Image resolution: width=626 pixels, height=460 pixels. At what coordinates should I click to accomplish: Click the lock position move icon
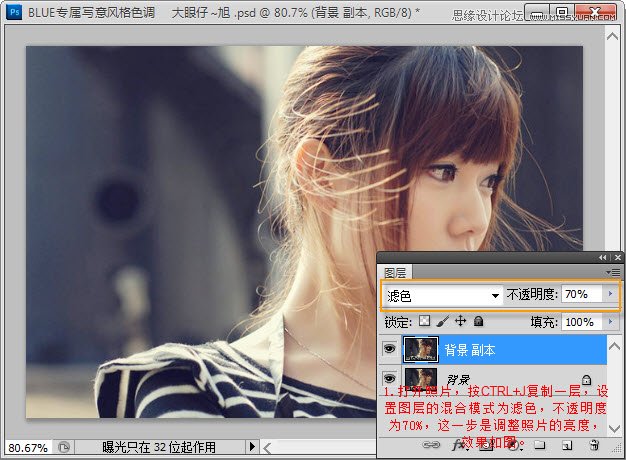pyautogui.click(x=460, y=322)
